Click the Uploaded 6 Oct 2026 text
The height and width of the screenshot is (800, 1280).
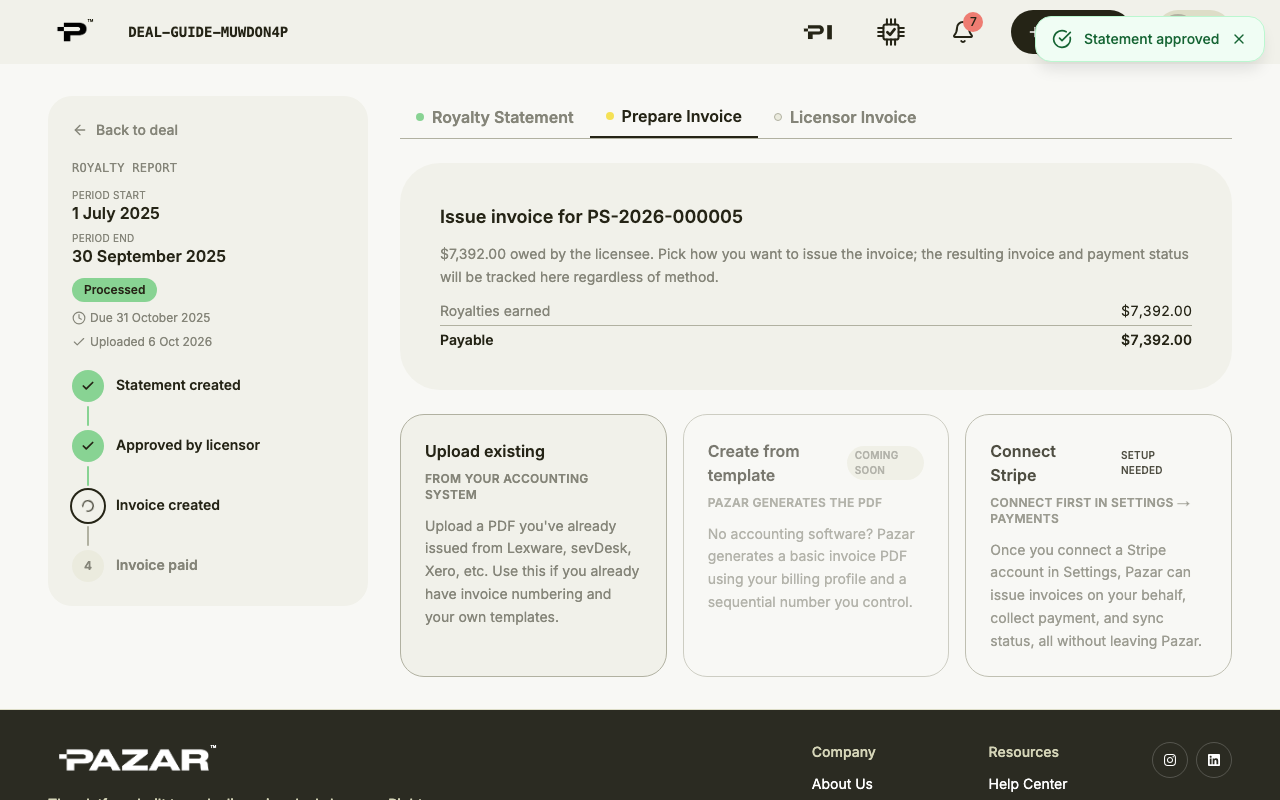151,342
